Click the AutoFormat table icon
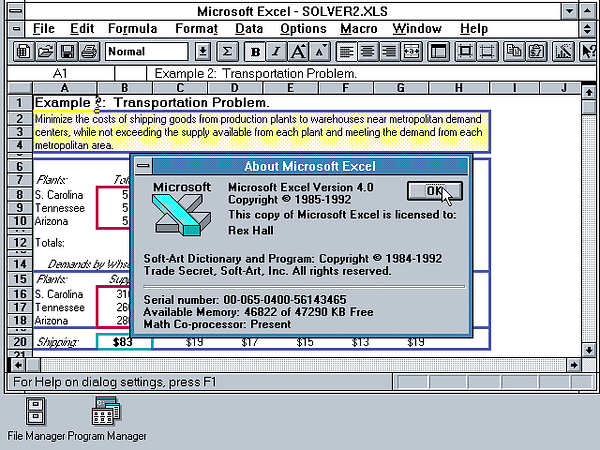The image size is (600, 450). 438,51
